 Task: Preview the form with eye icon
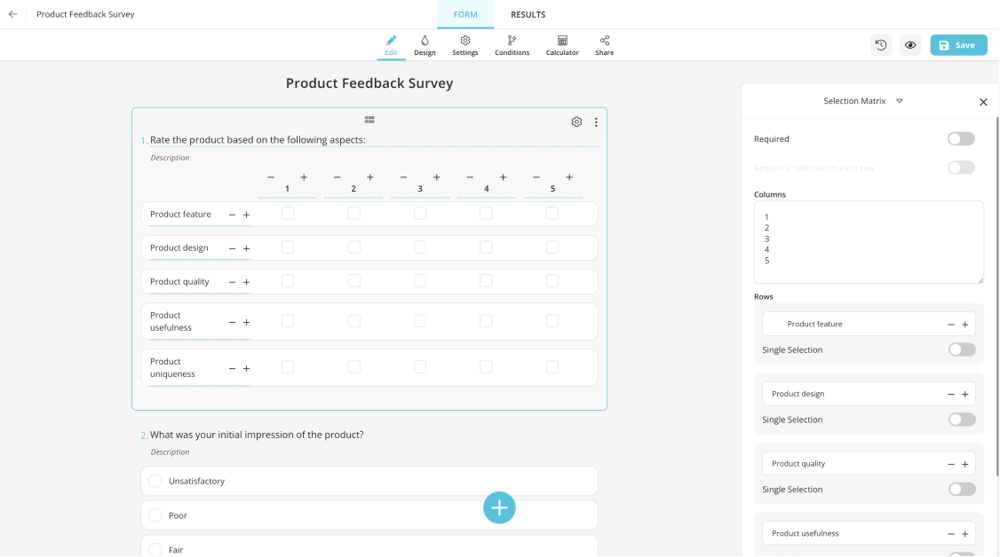pos(910,45)
